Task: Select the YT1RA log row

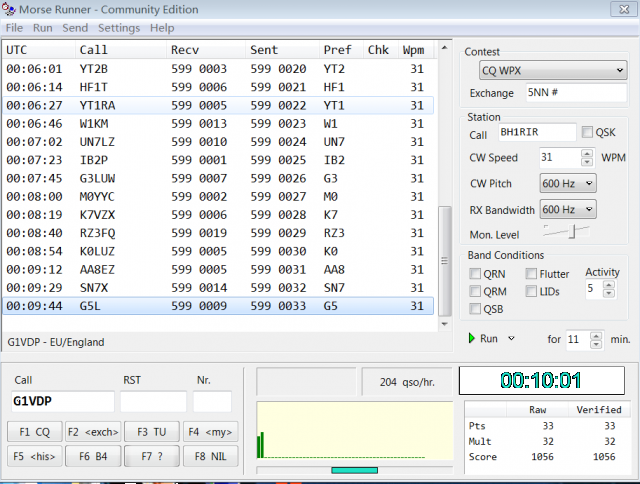Action: pyautogui.click(x=218, y=105)
